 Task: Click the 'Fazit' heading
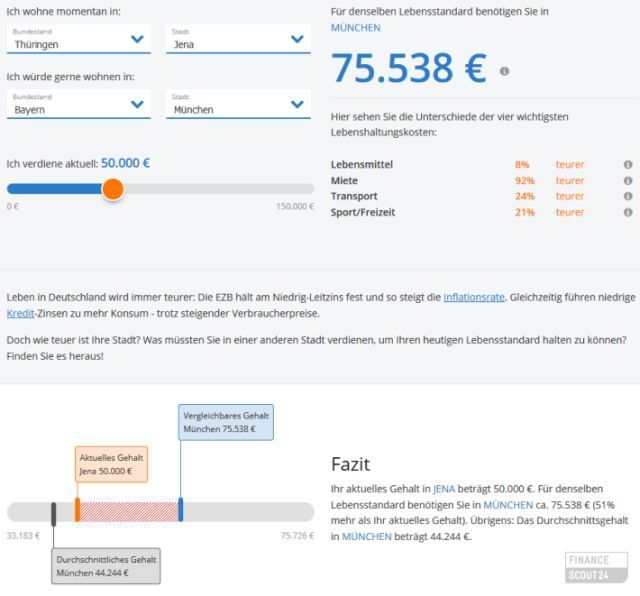[x=350, y=464]
